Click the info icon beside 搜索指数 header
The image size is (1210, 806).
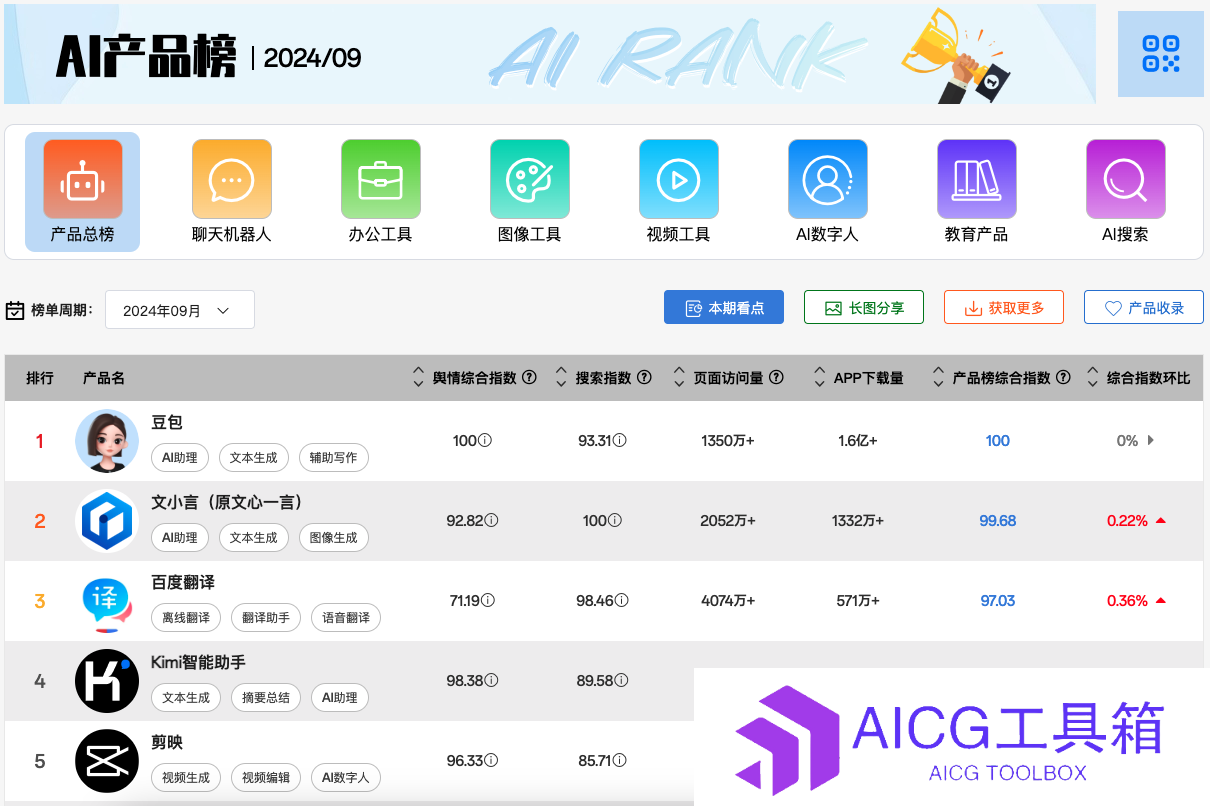pyautogui.click(x=645, y=378)
